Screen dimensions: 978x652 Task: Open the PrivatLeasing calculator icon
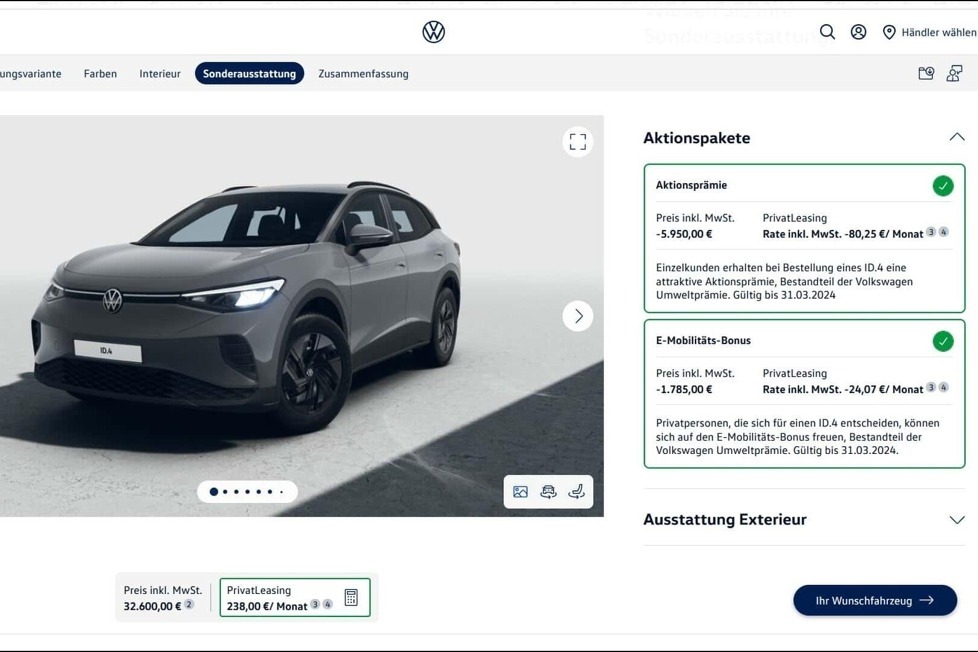tap(351, 598)
